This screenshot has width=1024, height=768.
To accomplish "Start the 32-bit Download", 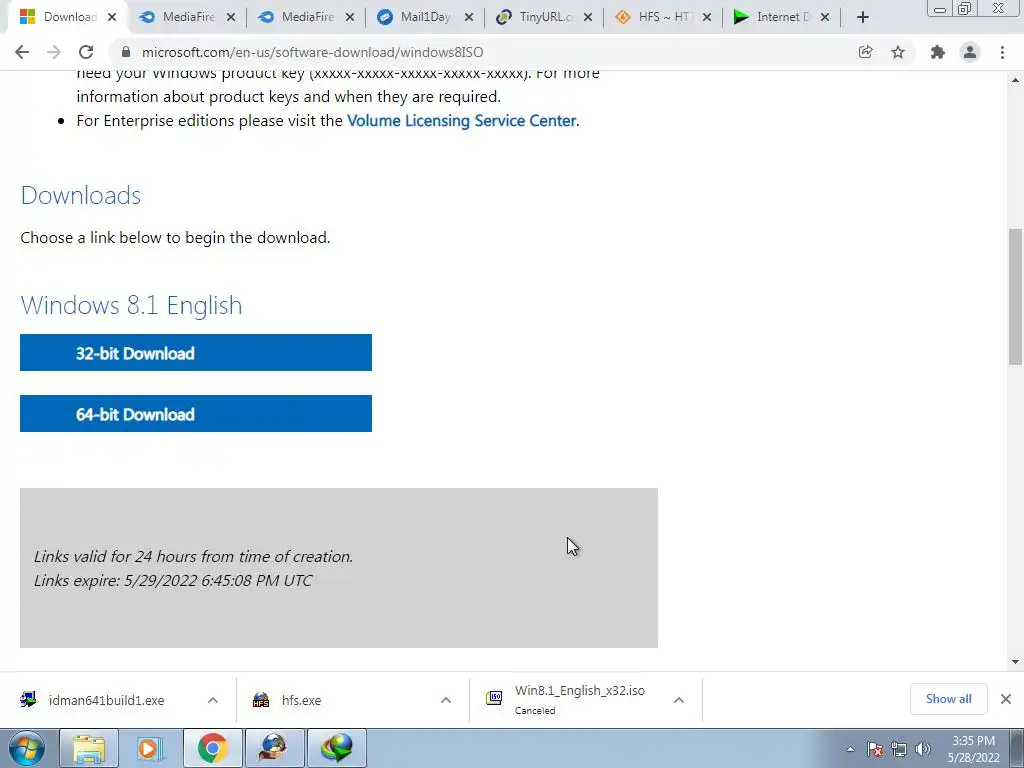I will click(196, 353).
